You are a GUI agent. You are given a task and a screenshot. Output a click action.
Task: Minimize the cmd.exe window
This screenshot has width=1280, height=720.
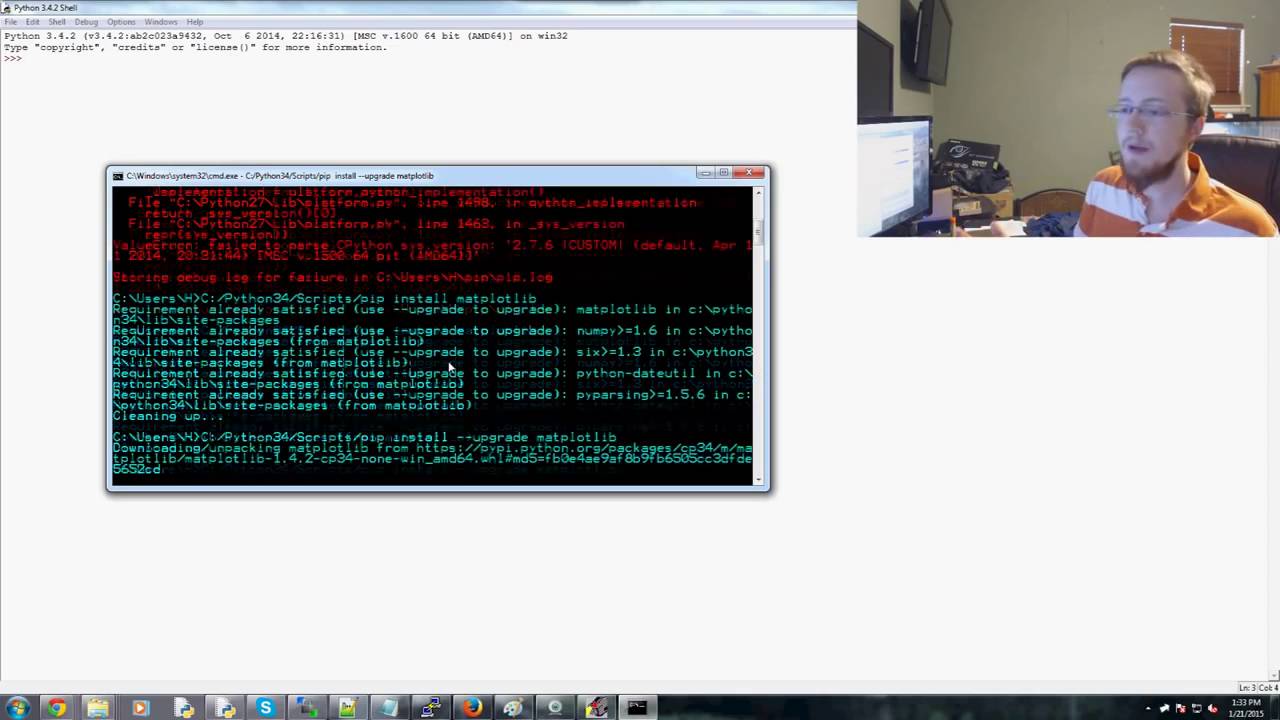click(x=705, y=173)
